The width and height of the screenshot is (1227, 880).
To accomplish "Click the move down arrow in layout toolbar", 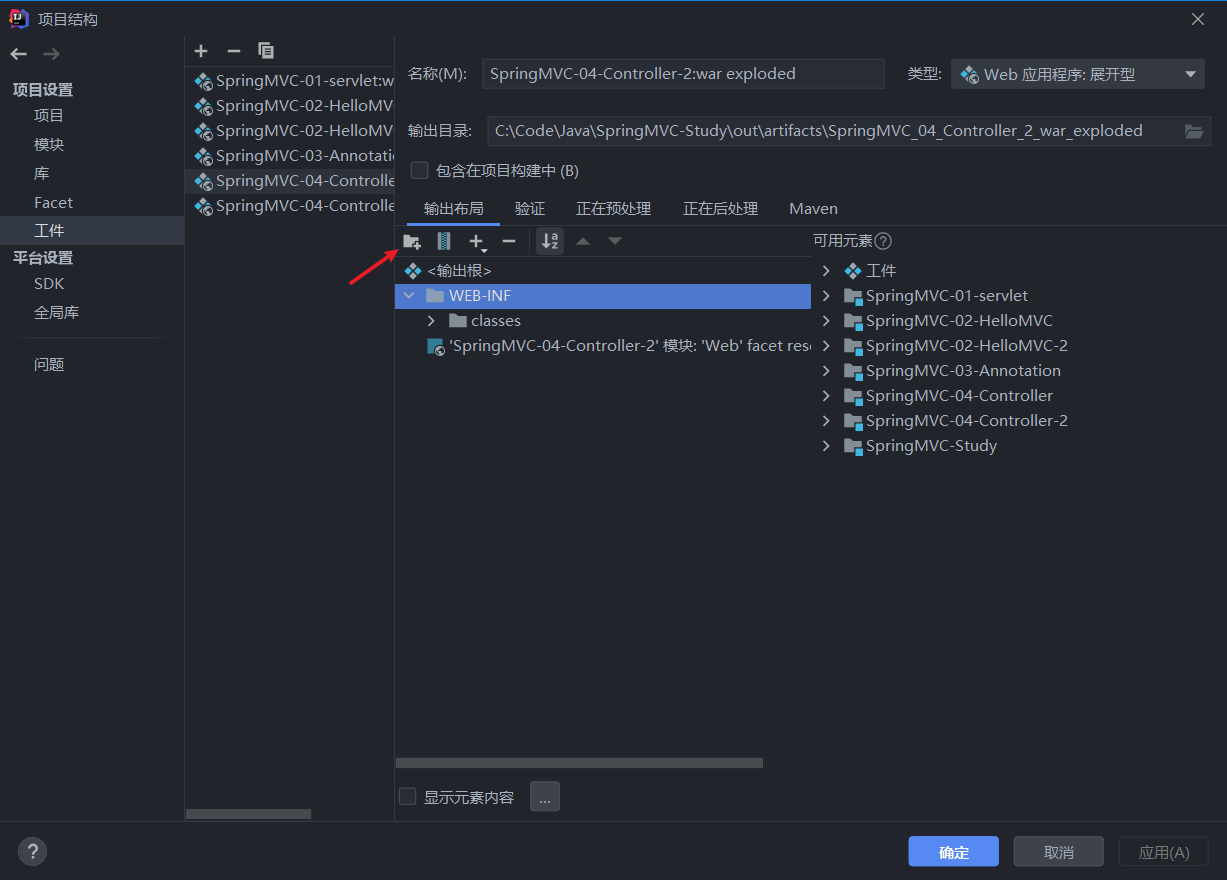I will pos(615,241).
